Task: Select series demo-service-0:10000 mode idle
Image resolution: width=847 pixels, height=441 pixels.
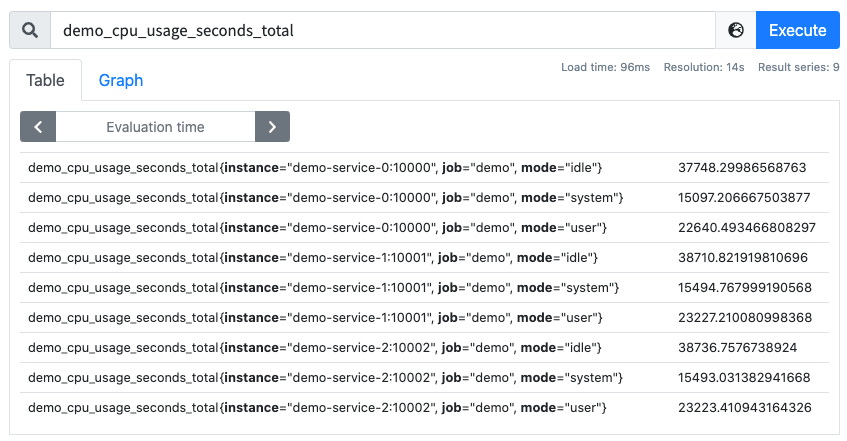Action: coord(315,168)
